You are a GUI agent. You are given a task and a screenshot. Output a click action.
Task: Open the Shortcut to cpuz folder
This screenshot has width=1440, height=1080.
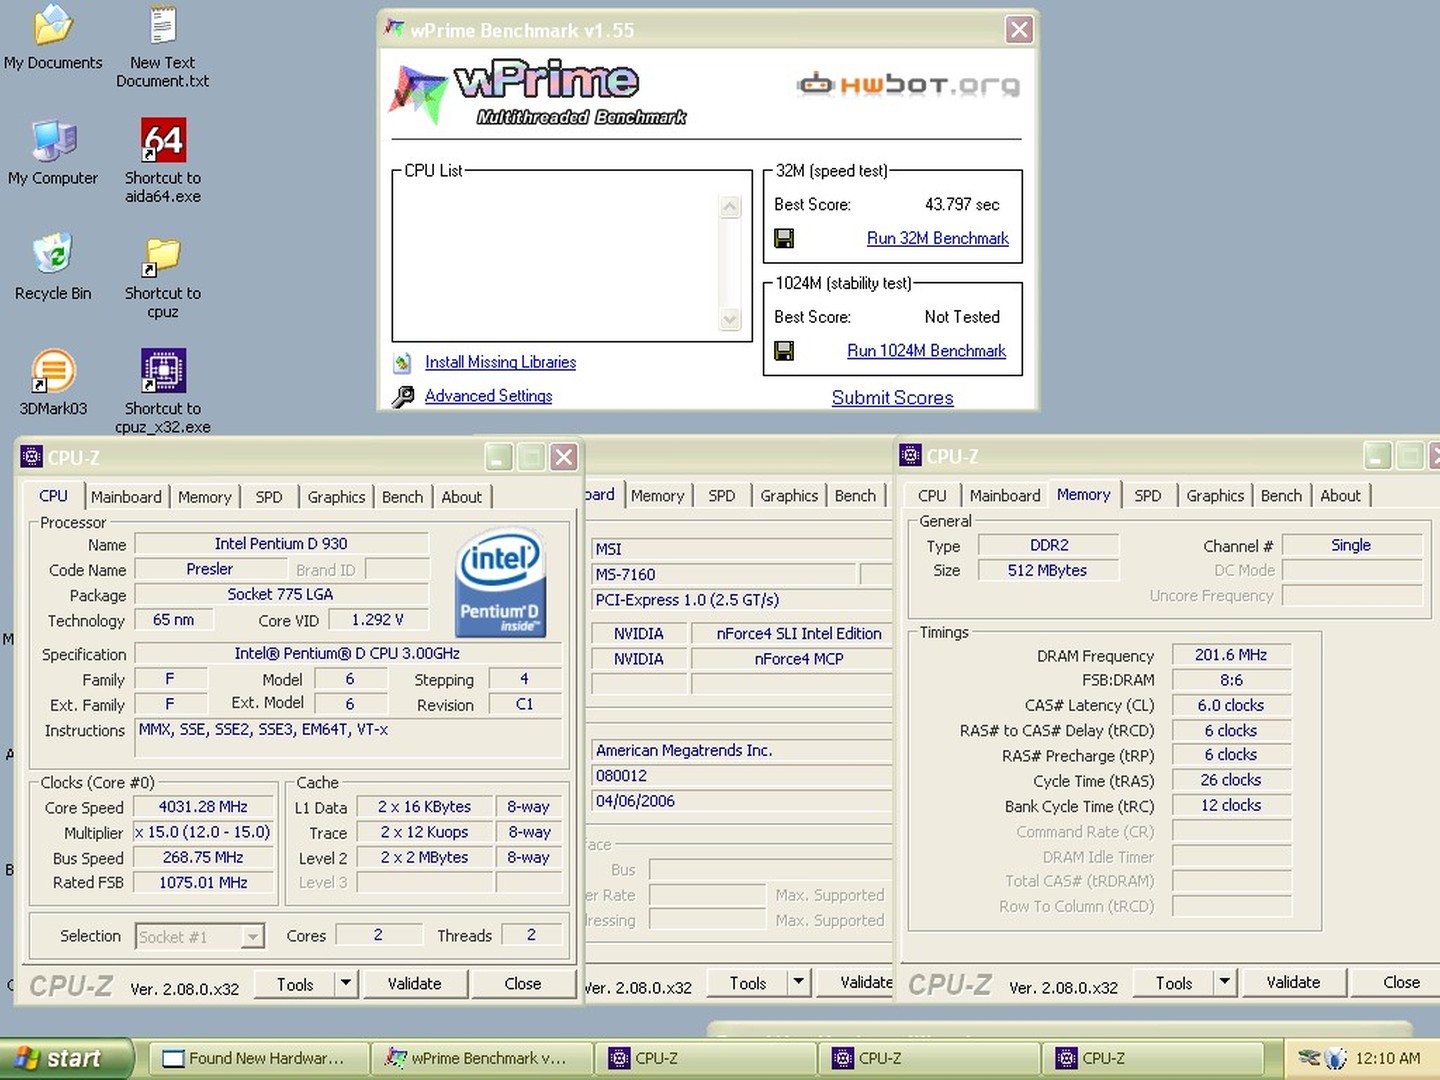coord(163,257)
